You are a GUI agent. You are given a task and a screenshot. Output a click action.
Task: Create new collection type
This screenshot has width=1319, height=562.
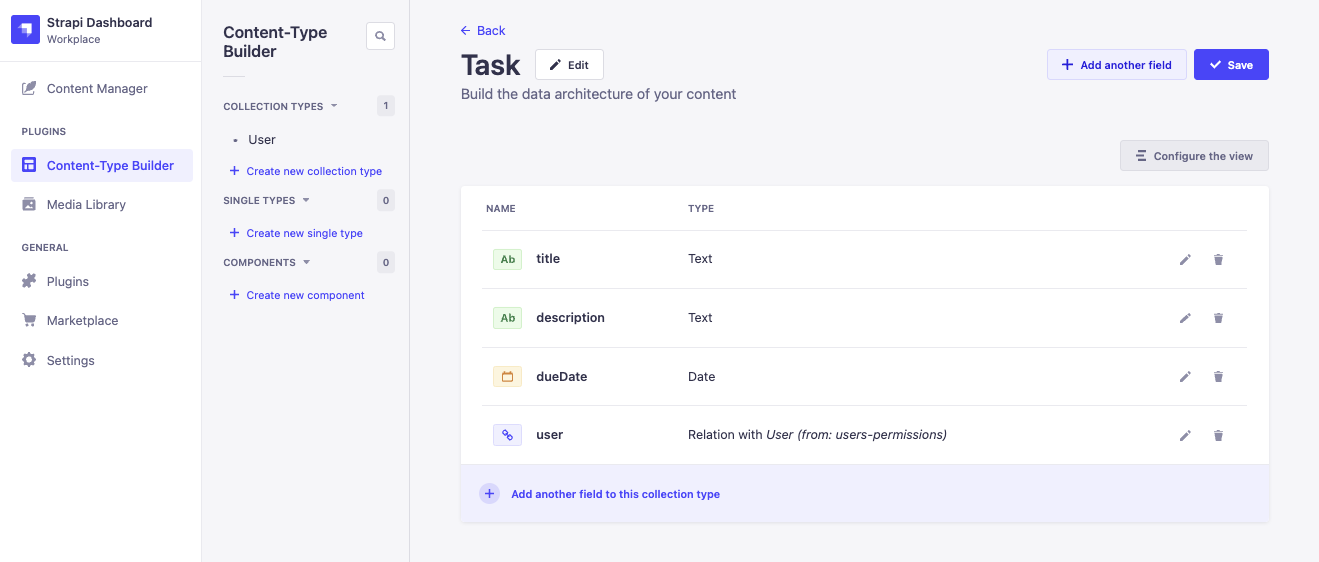click(306, 171)
